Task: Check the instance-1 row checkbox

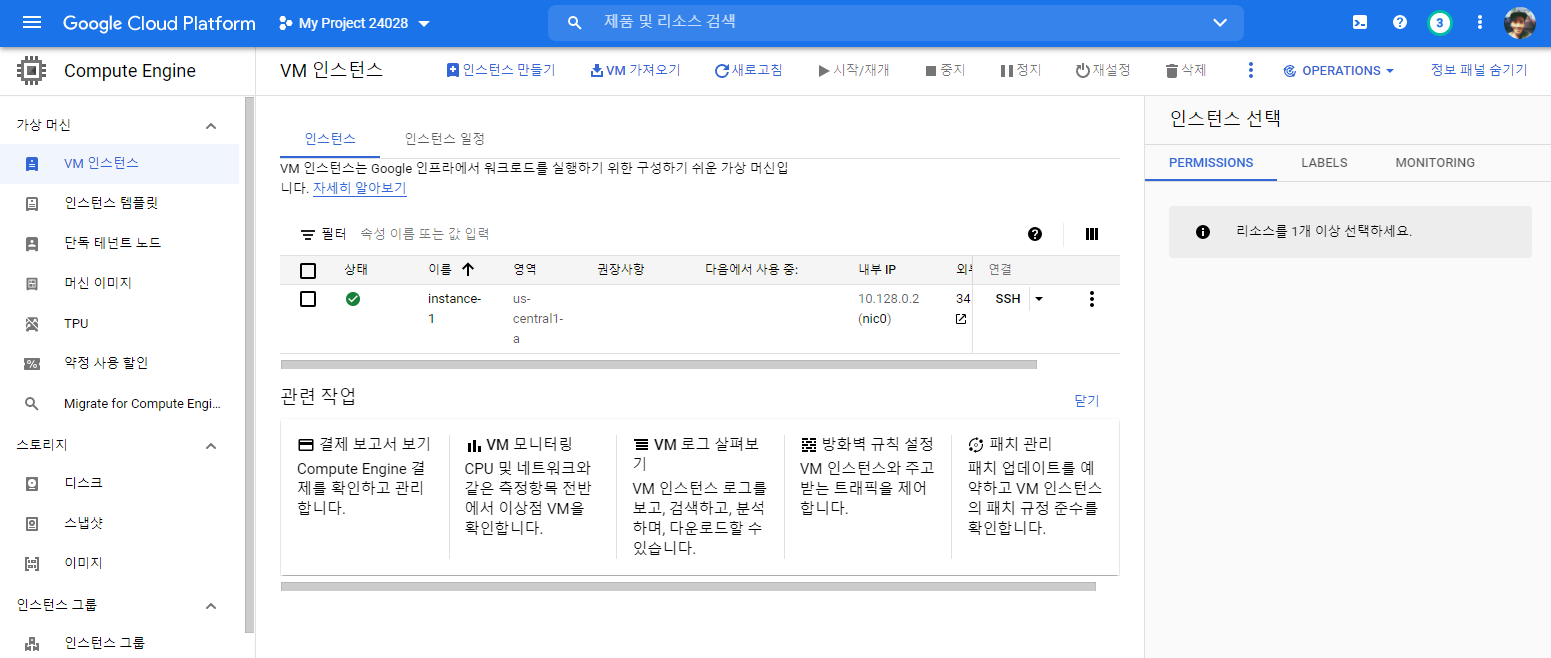Action: click(x=308, y=299)
